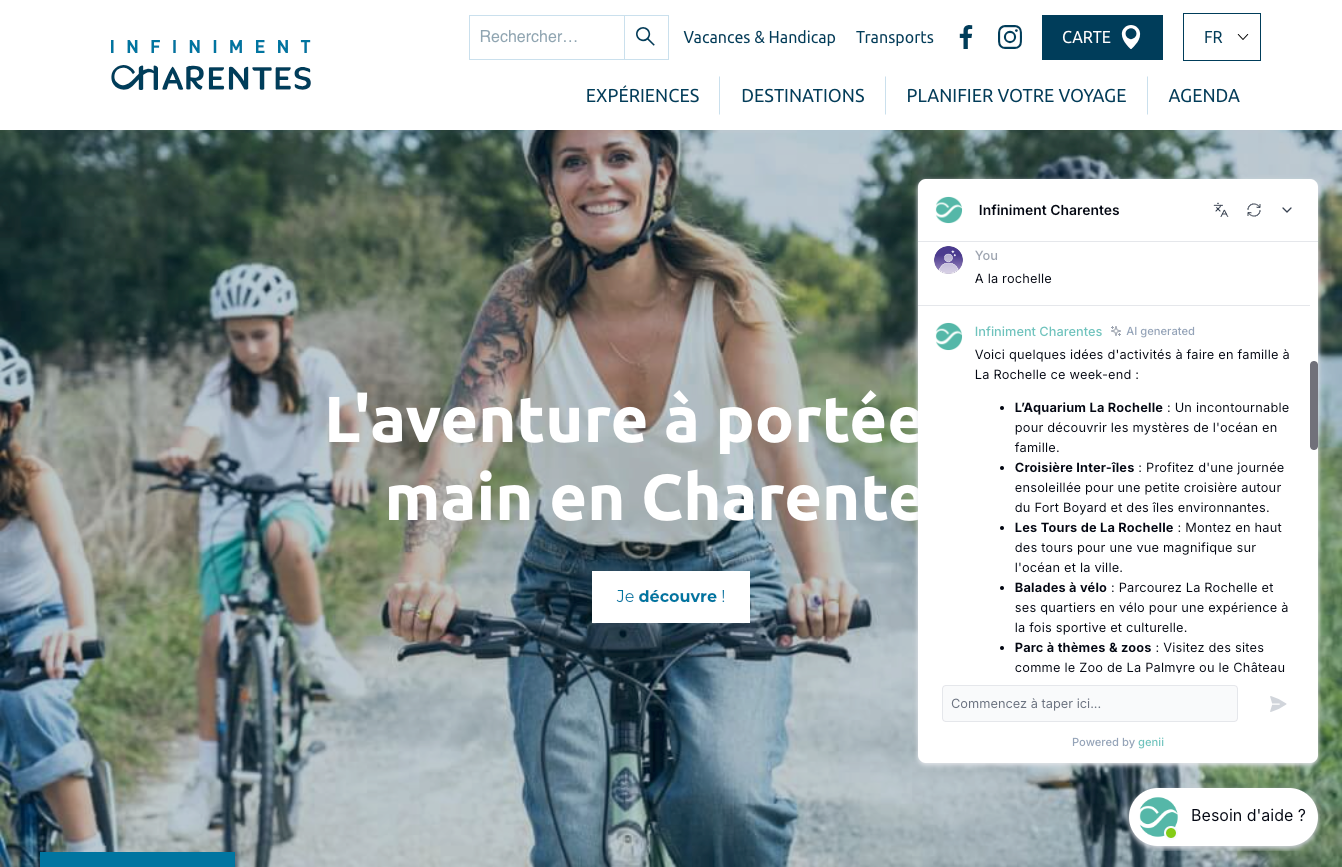Open PLANIFIER VOTRE VOYAGE menu
The height and width of the screenshot is (867, 1342).
(1016, 96)
